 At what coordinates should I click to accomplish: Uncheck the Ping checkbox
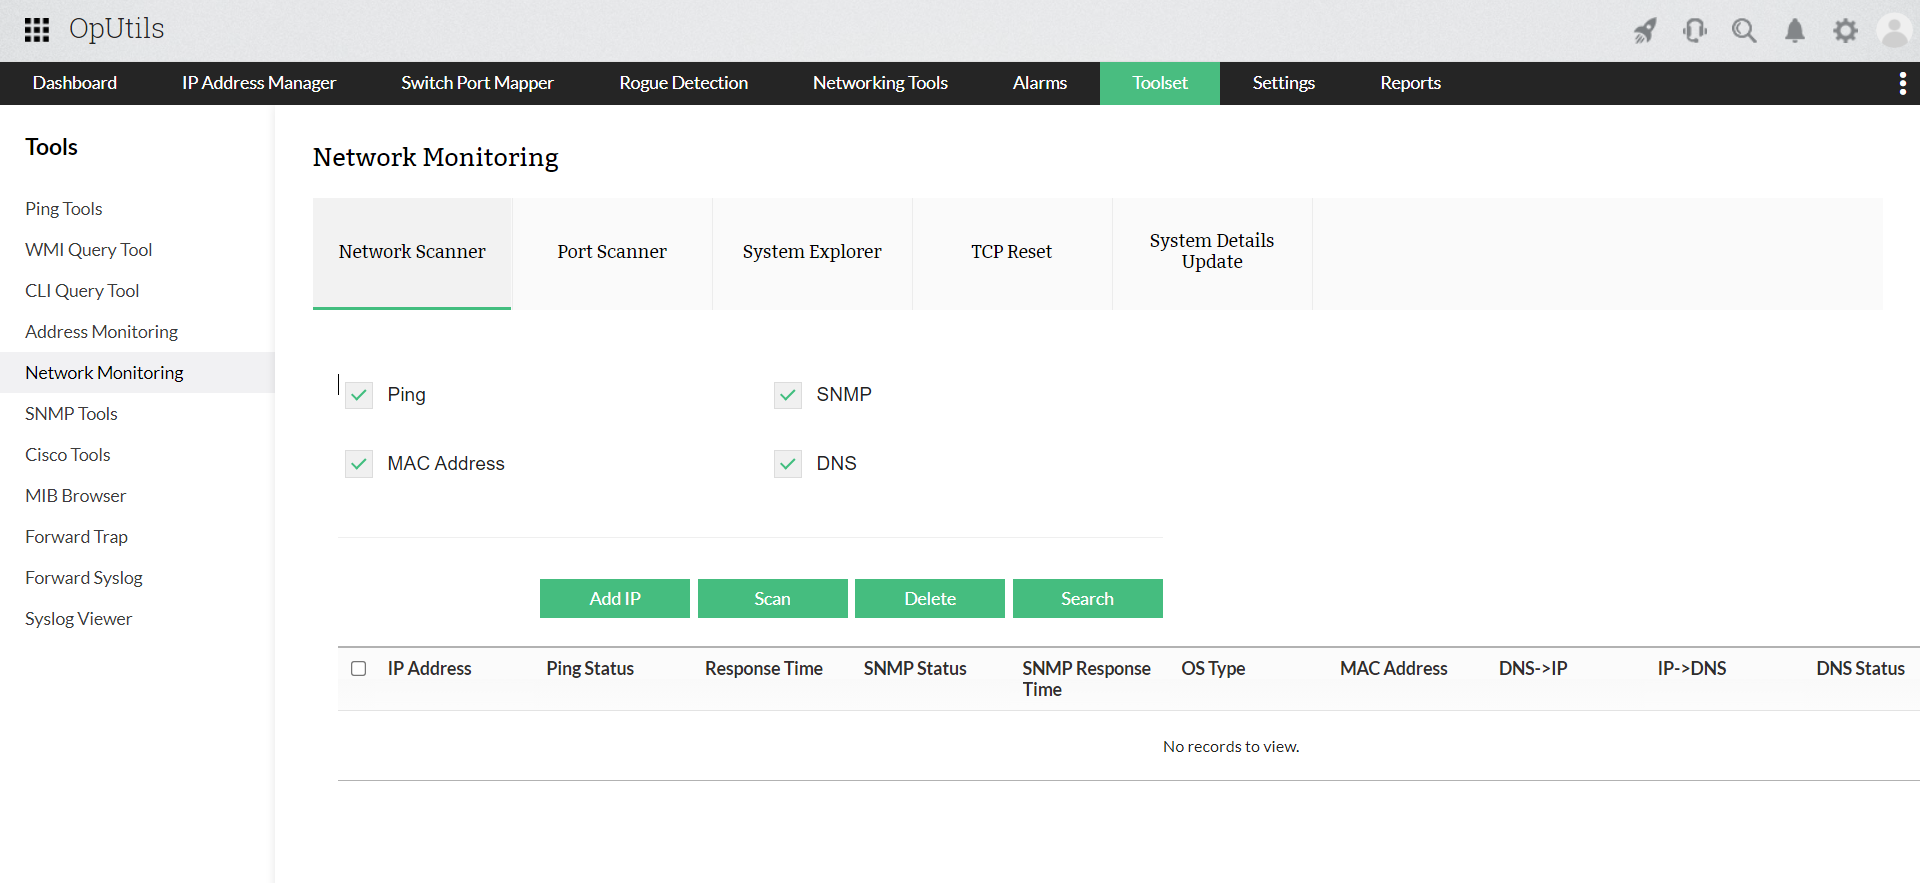pyautogui.click(x=359, y=395)
